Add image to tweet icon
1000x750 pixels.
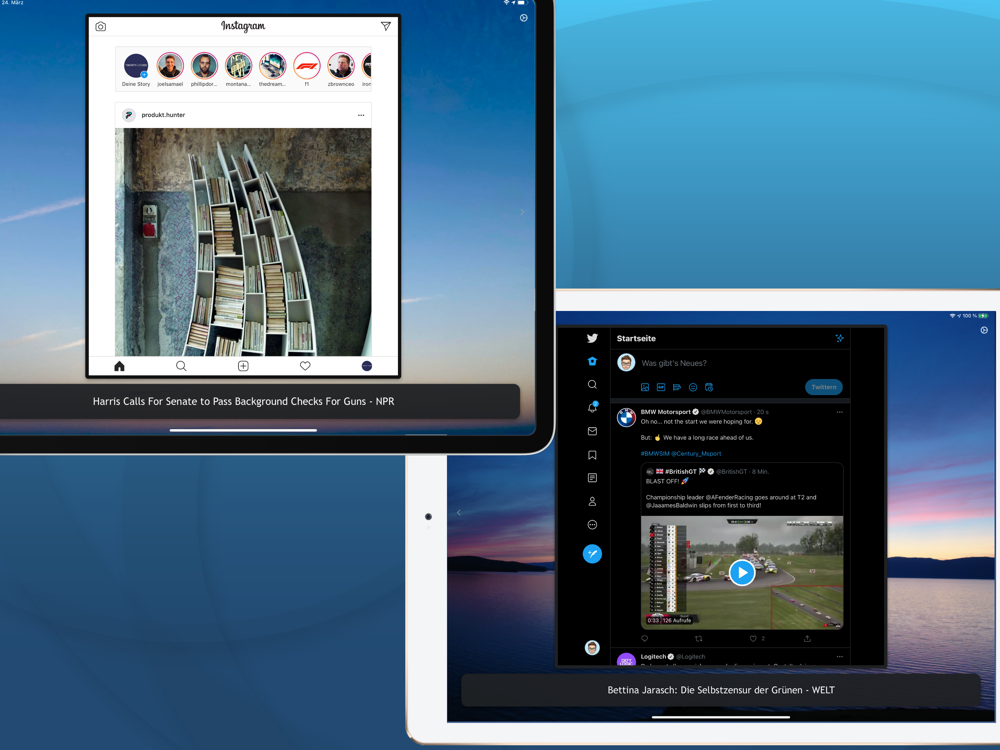click(x=645, y=387)
